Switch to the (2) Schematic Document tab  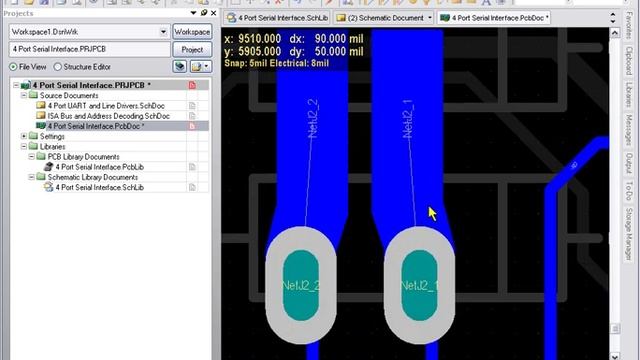(384, 18)
